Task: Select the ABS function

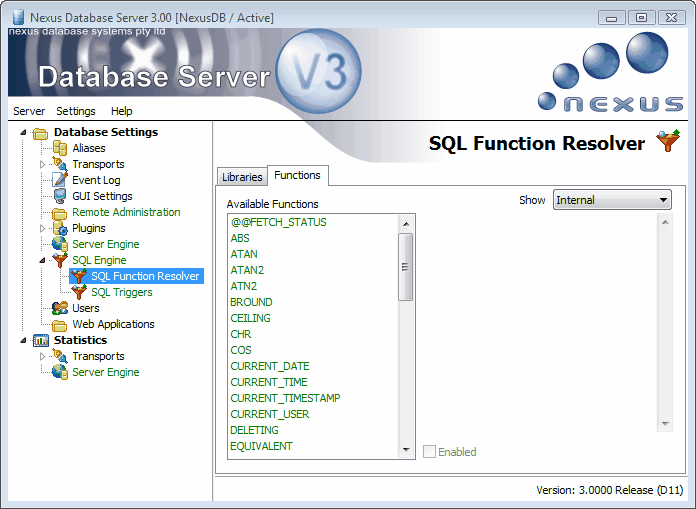Action: pyautogui.click(x=240, y=238)
